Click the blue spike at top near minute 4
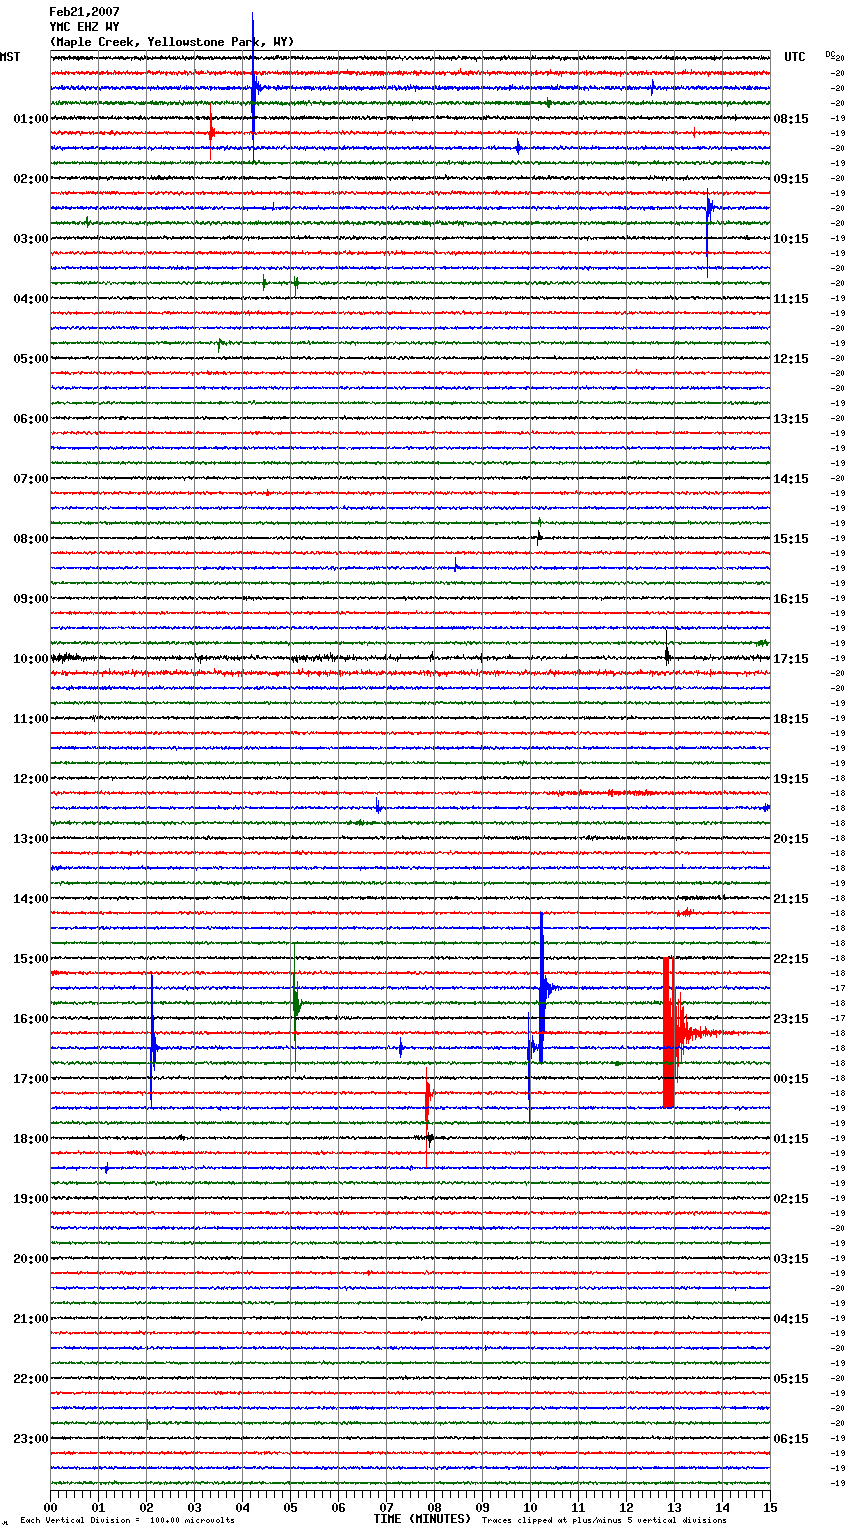Screen dimensions: 850x1534 pos(253,87)
